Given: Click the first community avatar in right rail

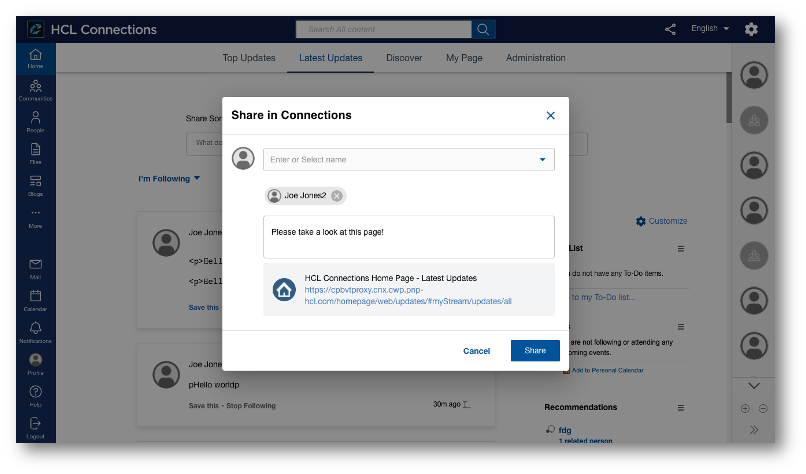Looking at the screenshot, I should click(754, 120).
